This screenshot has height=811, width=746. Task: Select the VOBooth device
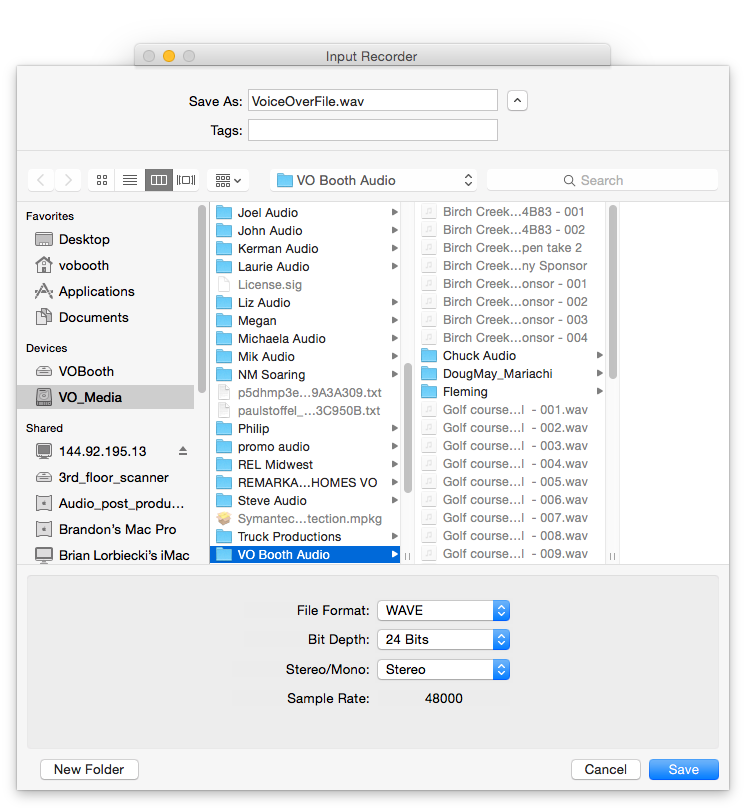coord(107,371)
